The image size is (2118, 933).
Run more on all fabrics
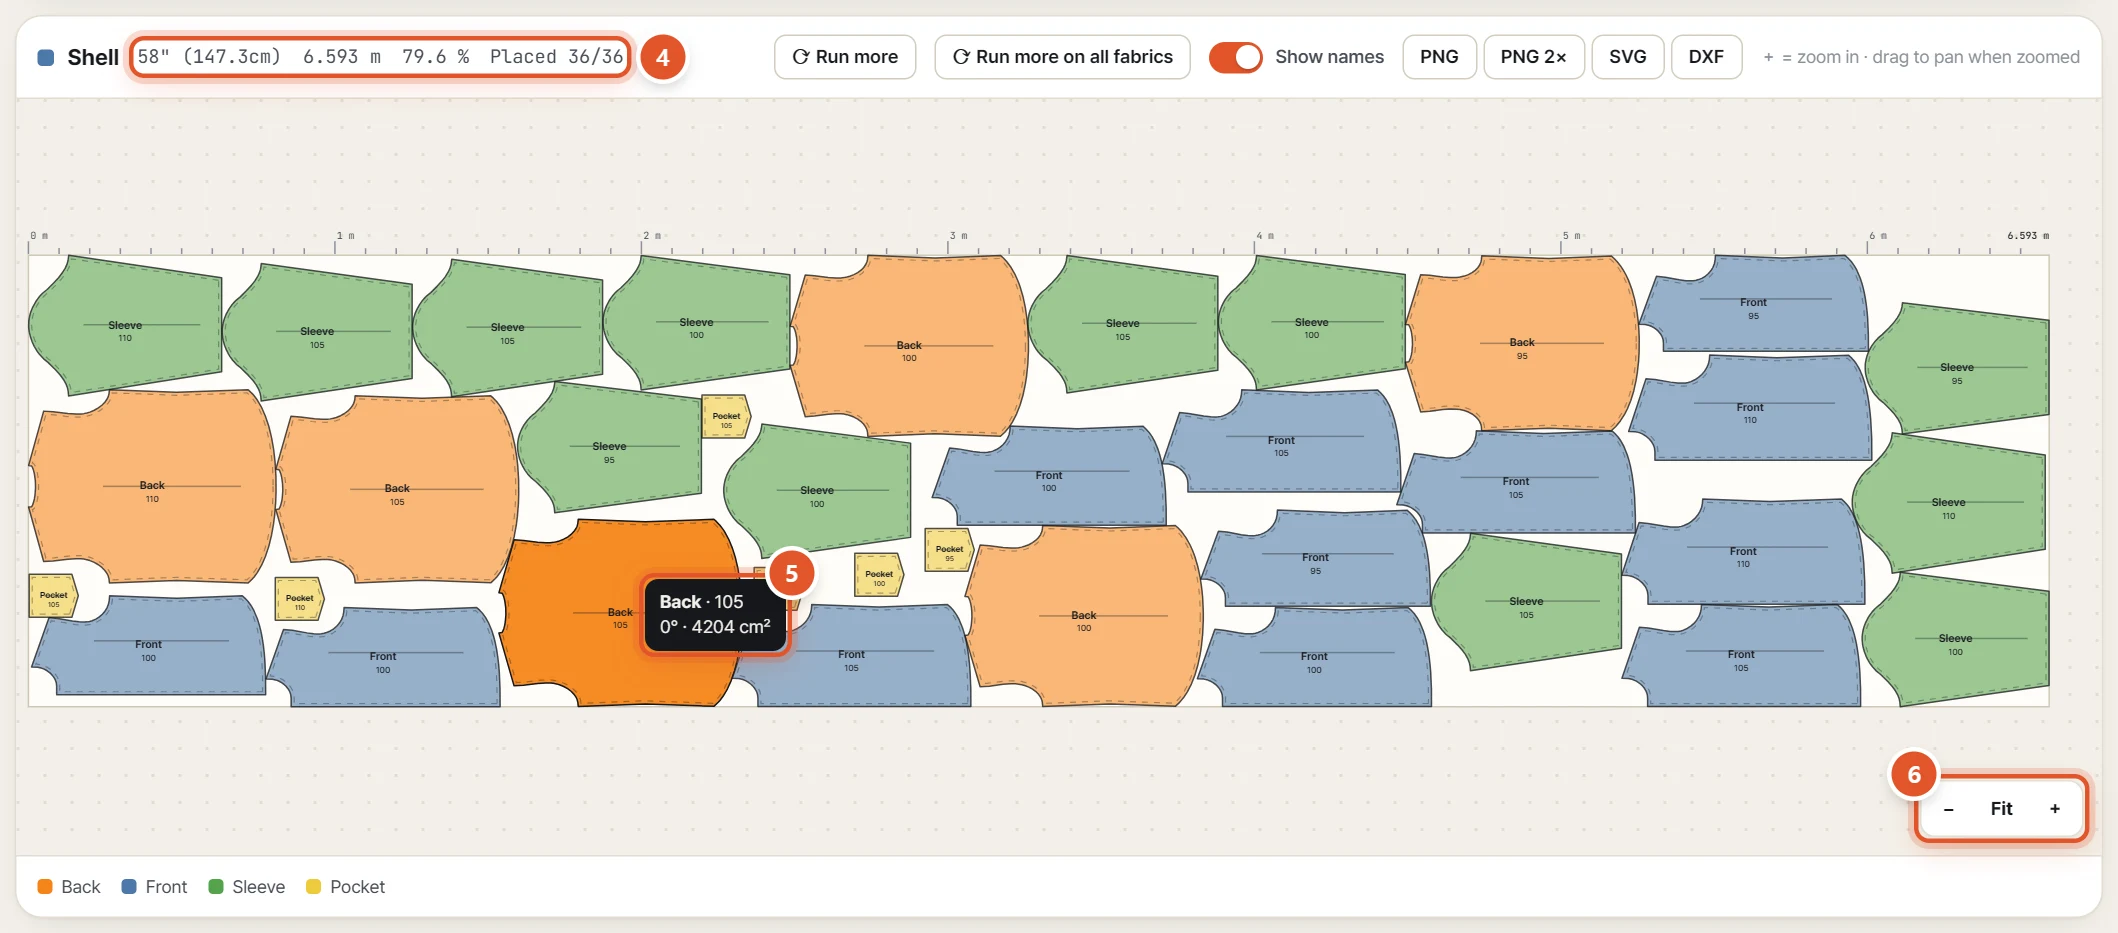click(x=1062, y=57)
